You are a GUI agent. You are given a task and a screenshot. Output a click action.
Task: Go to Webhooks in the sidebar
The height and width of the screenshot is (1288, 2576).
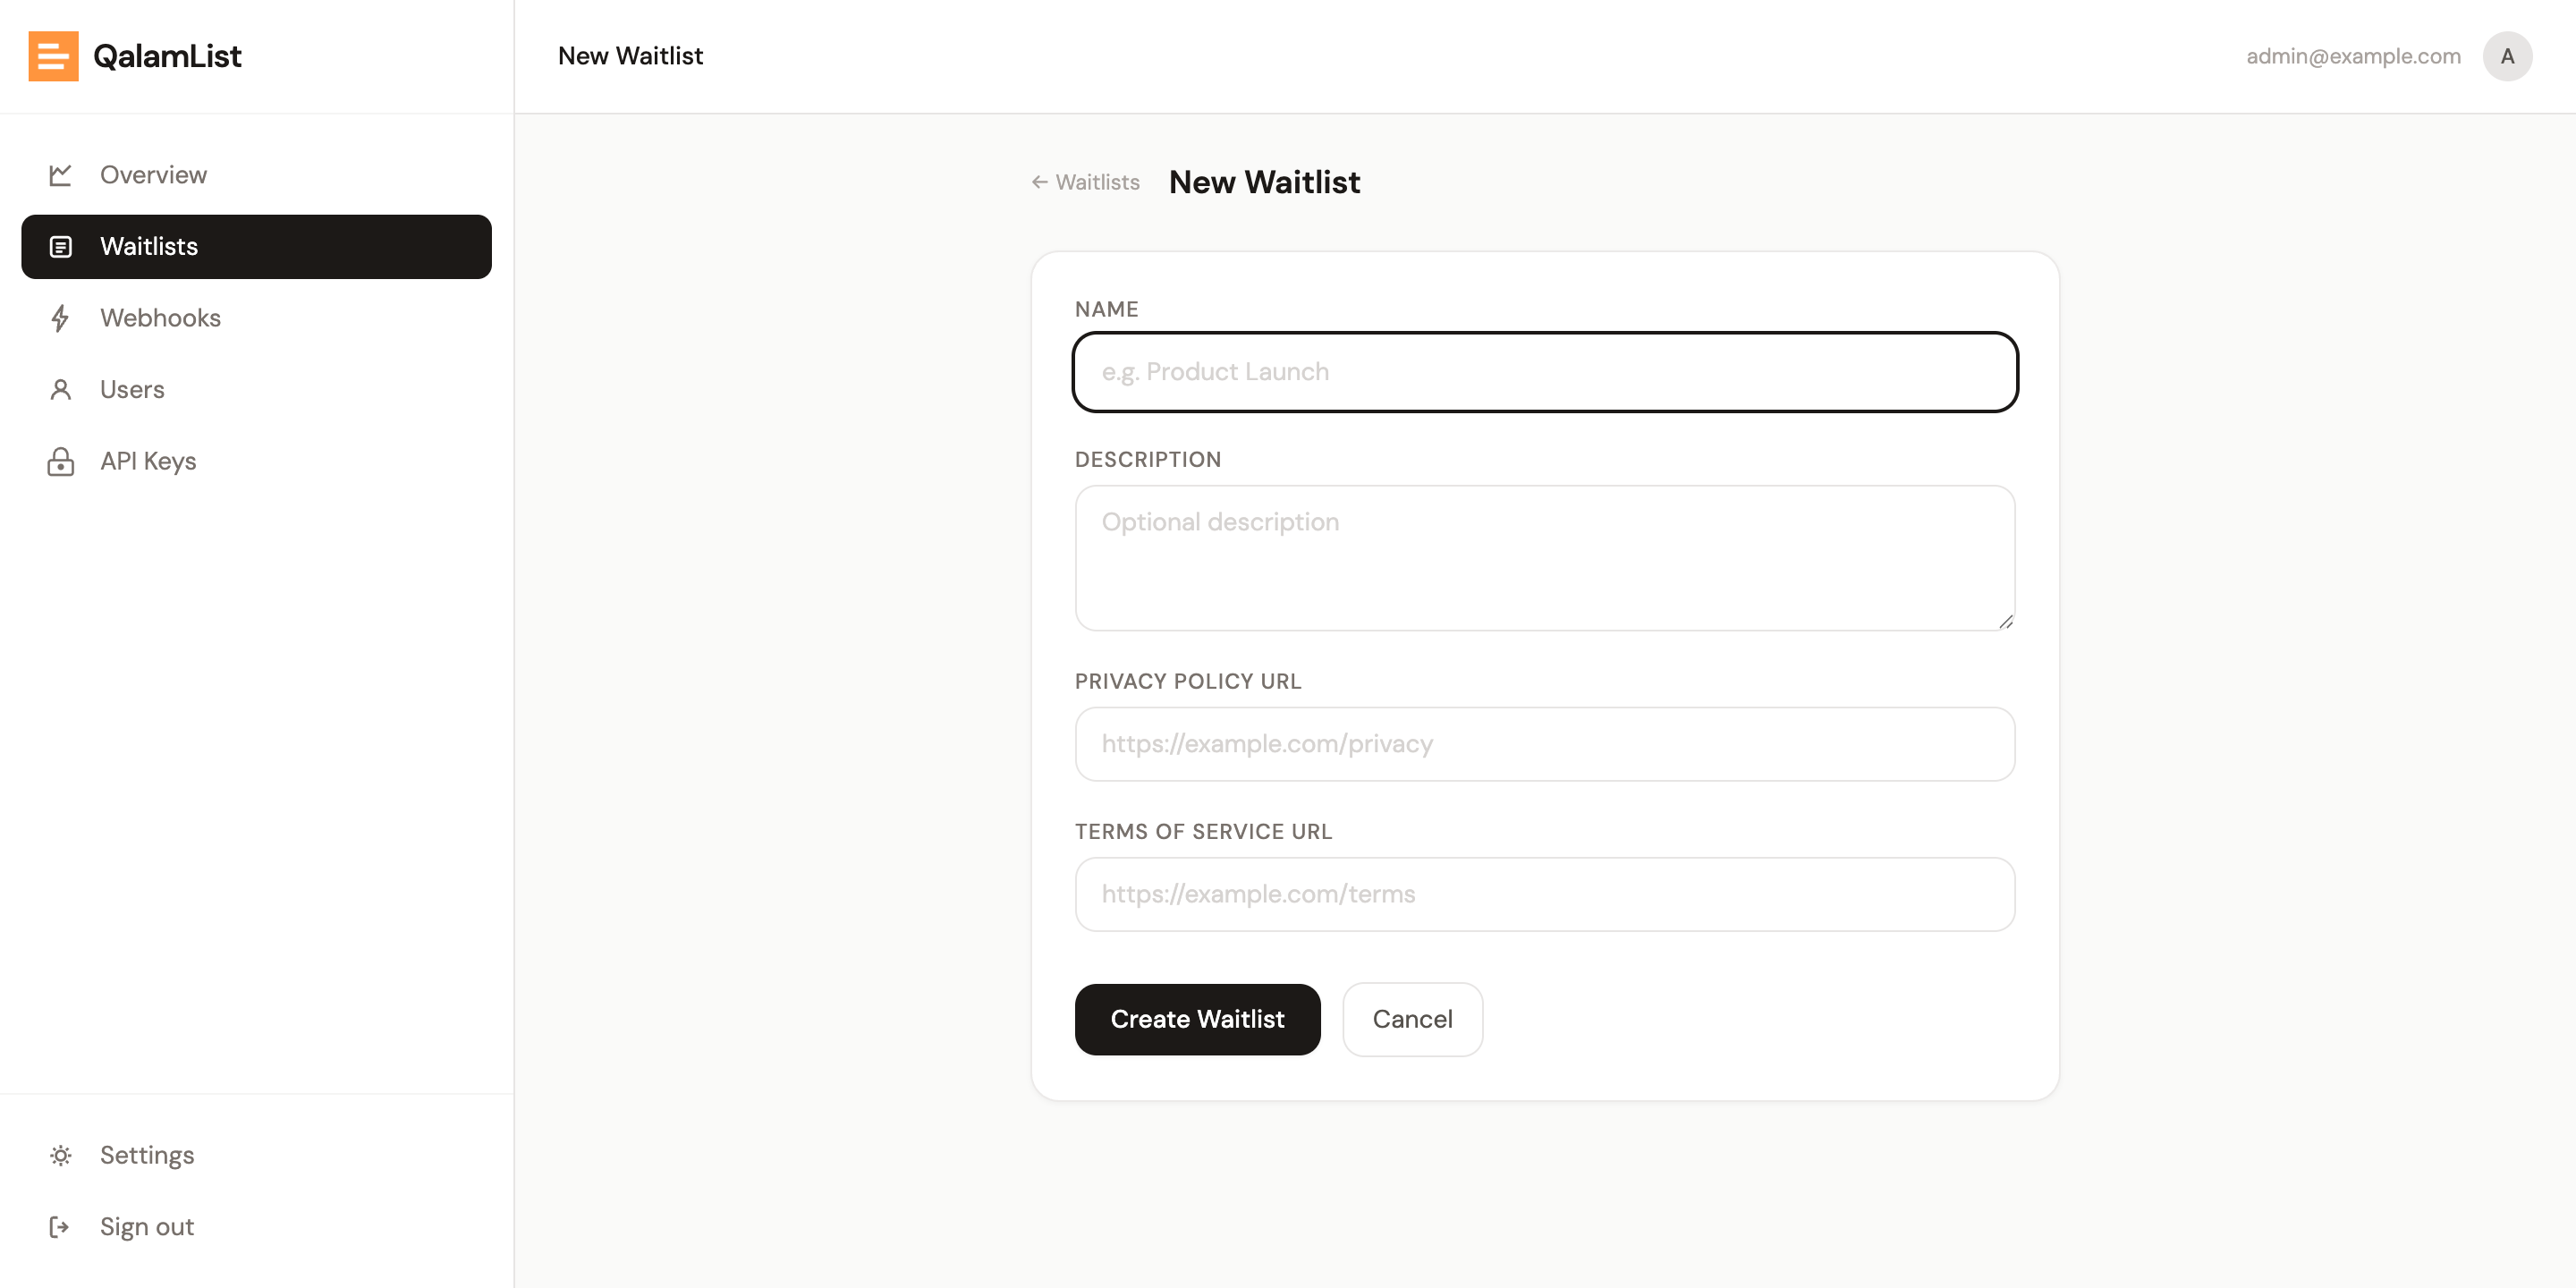pyautogui.click(x=256, y=318)
